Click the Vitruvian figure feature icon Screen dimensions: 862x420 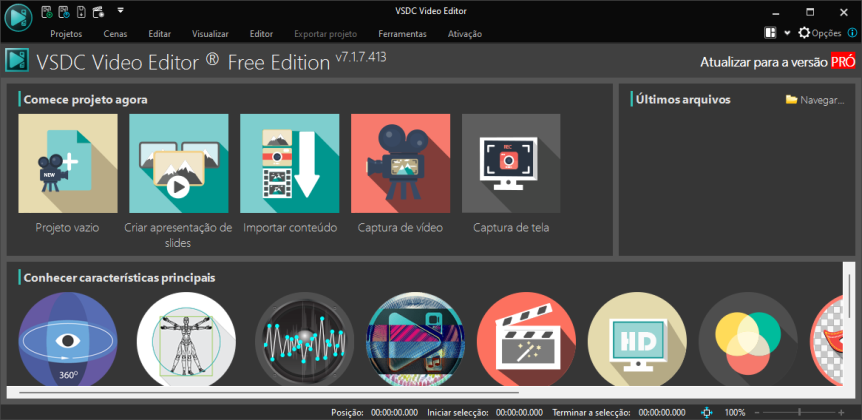pyautogui.click(x=186, y=339)
